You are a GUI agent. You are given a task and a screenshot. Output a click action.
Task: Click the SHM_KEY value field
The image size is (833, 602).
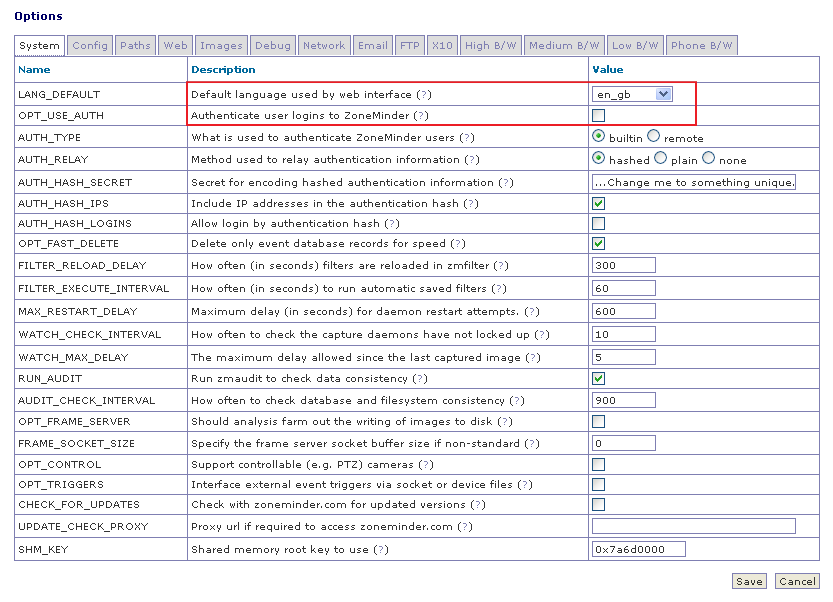pyautogui.click(x=639, y=549)
